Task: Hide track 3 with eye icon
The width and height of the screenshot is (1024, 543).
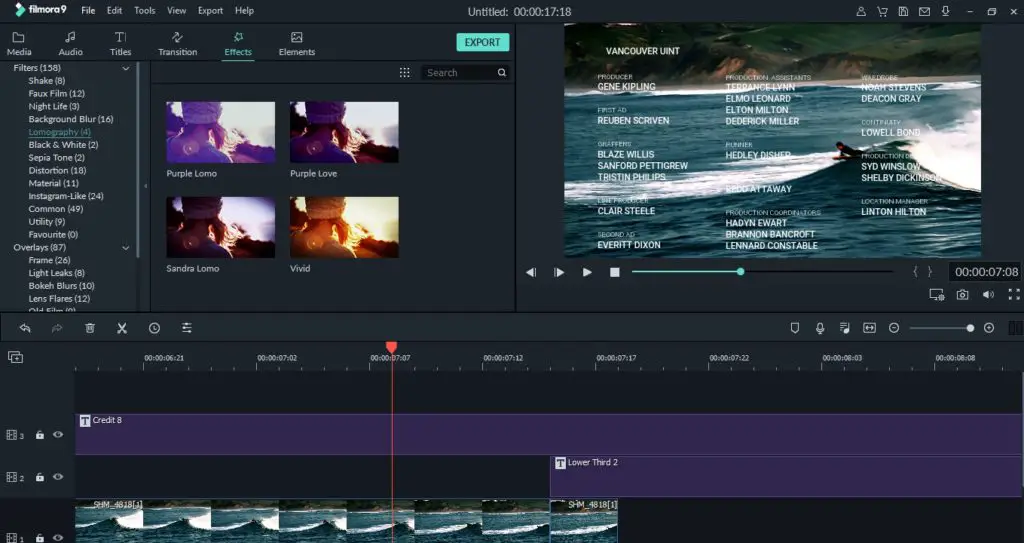Action: [58, 435]
